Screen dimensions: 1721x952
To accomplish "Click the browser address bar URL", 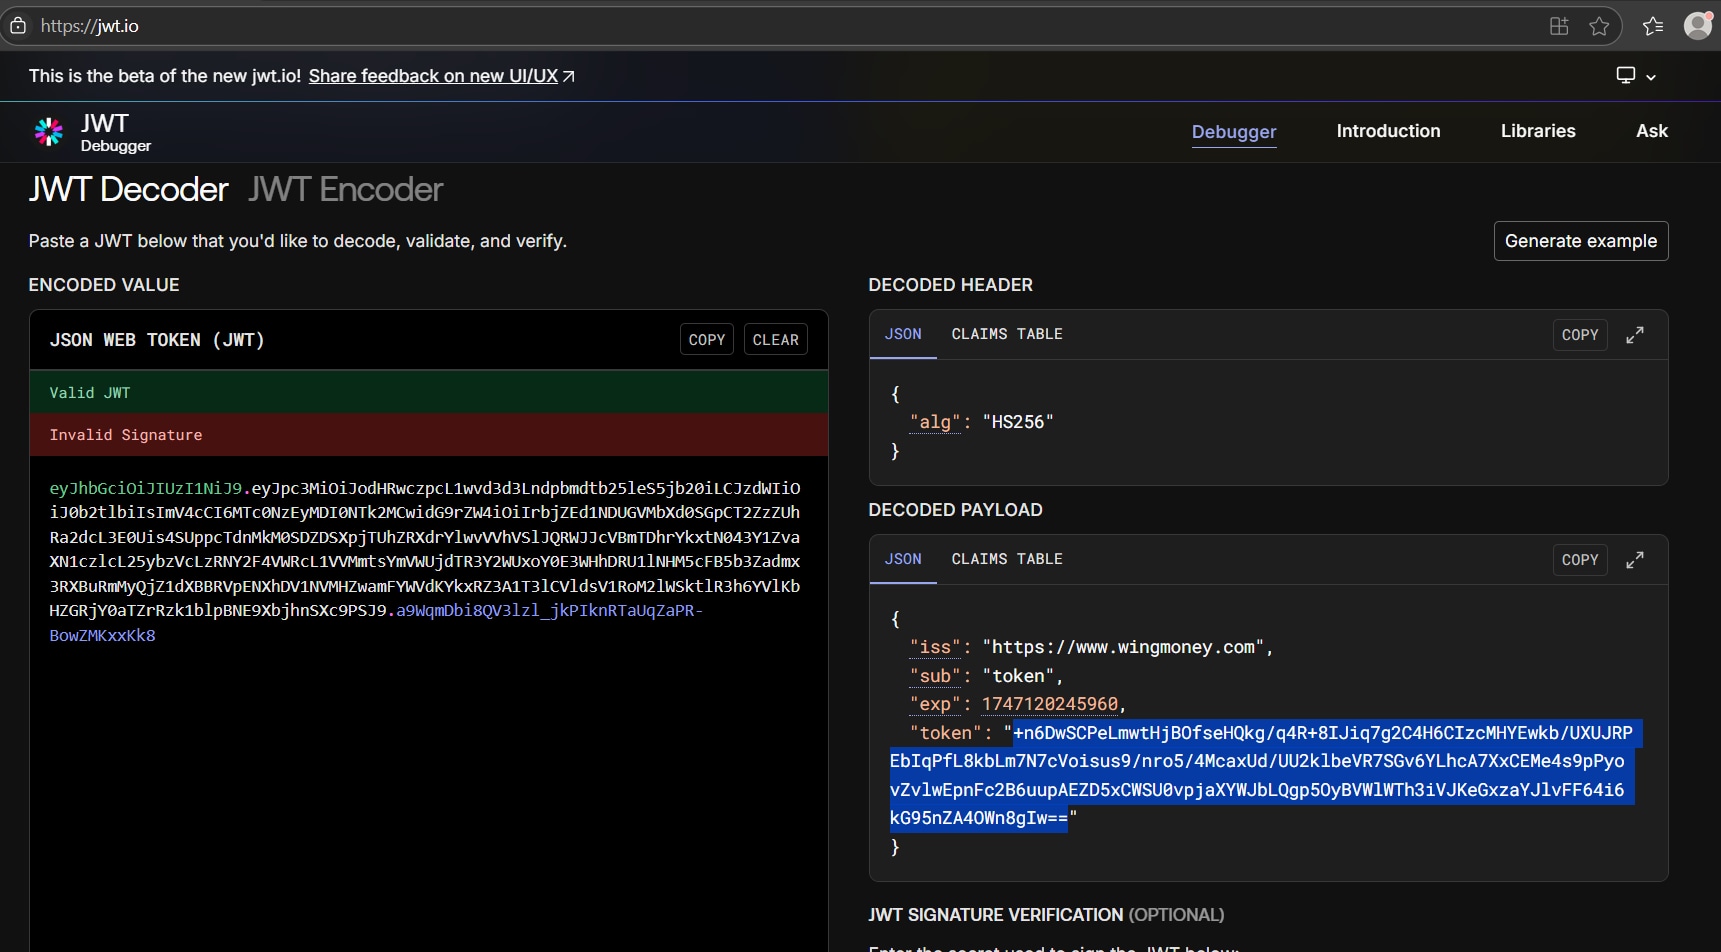I will [x=90, y=26].
